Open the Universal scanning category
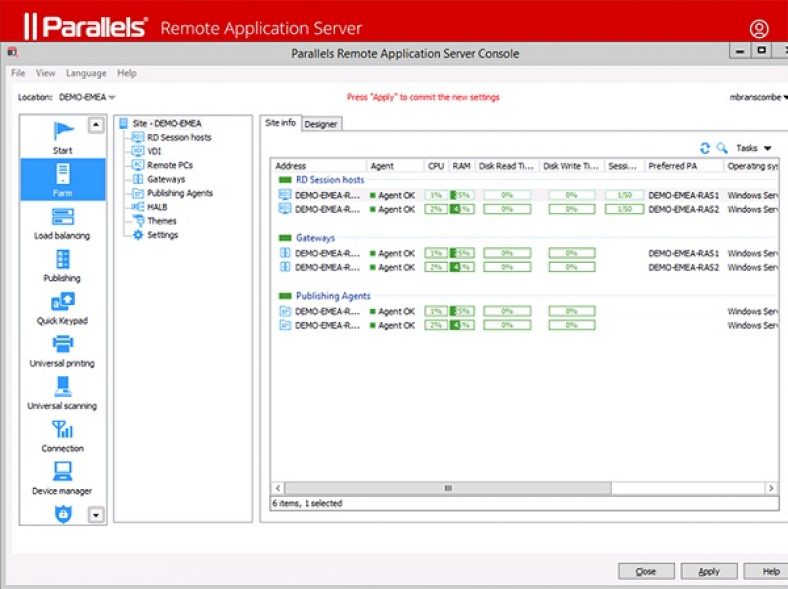788x589 pixels. coord(62,395)
